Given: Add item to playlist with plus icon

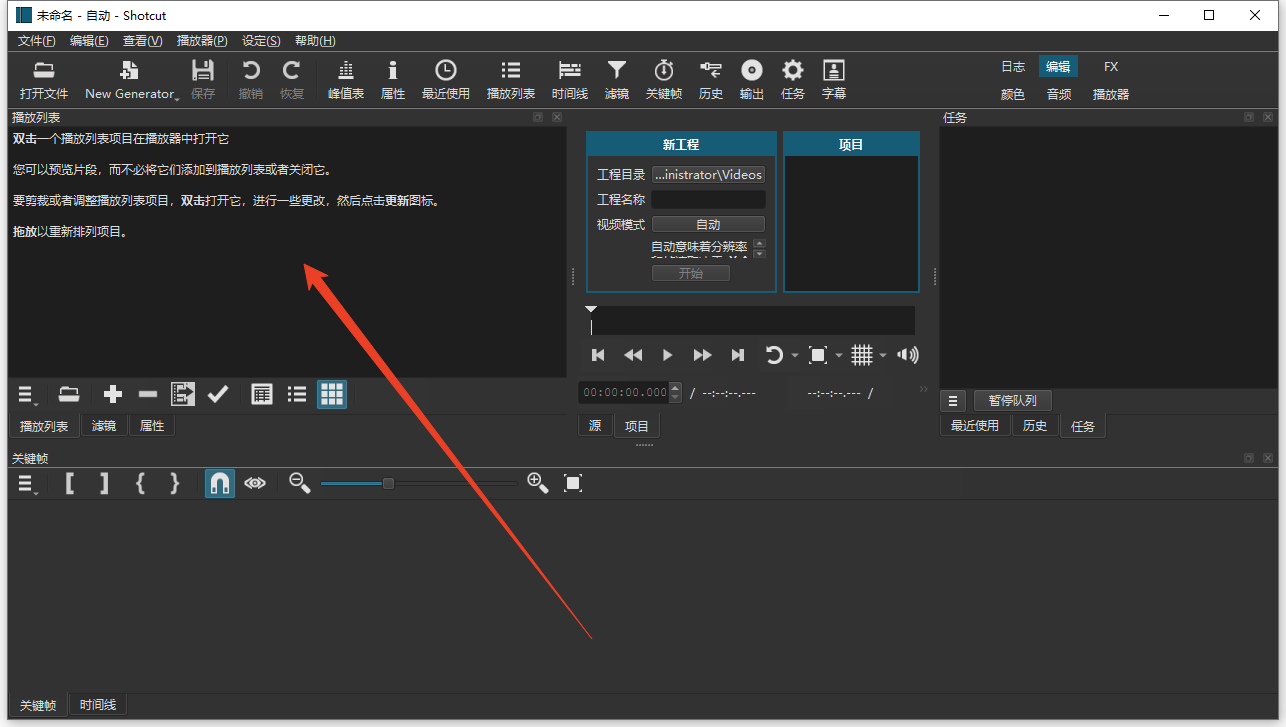Looking at the screenshot, I should (x=113, y=394).
